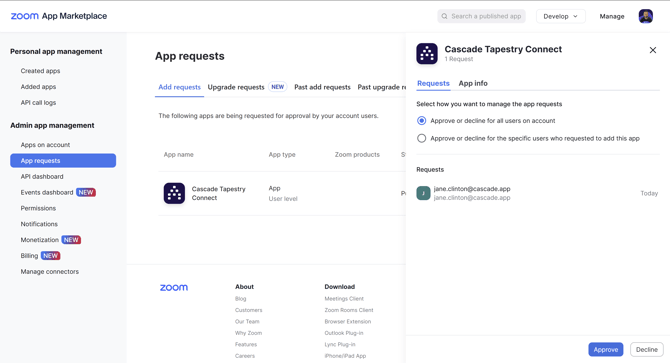Viewport: 670px width, 363px height.
Task: Select approve or decline for specific users
Action: point(421,138)
